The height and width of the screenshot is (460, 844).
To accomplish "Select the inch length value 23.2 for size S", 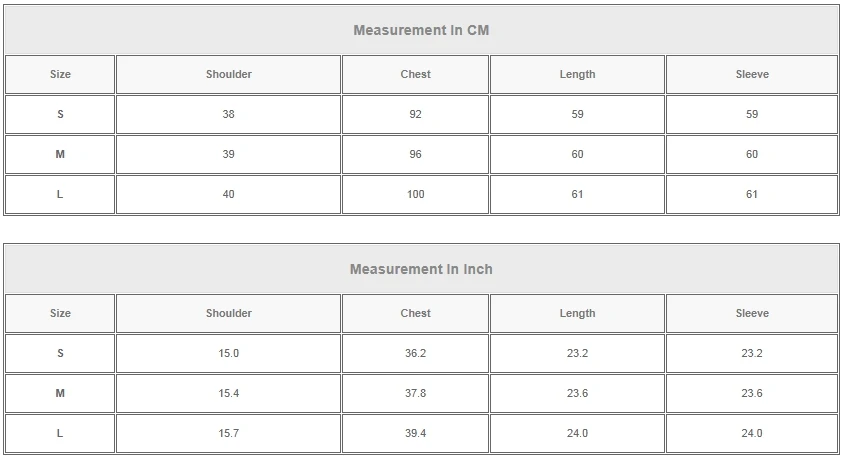I will tap(577, 353).
